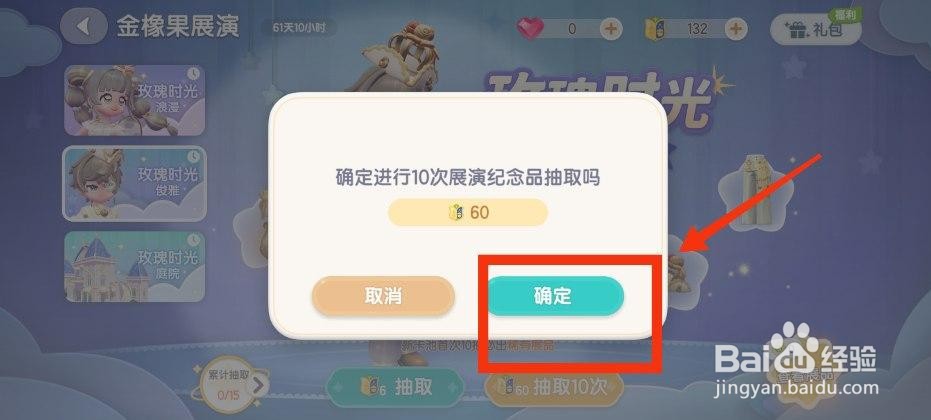Confirm the 10 draws with 确定
Image resolution: width=931 pixels, height=420 pixels.
coord(555,295)
